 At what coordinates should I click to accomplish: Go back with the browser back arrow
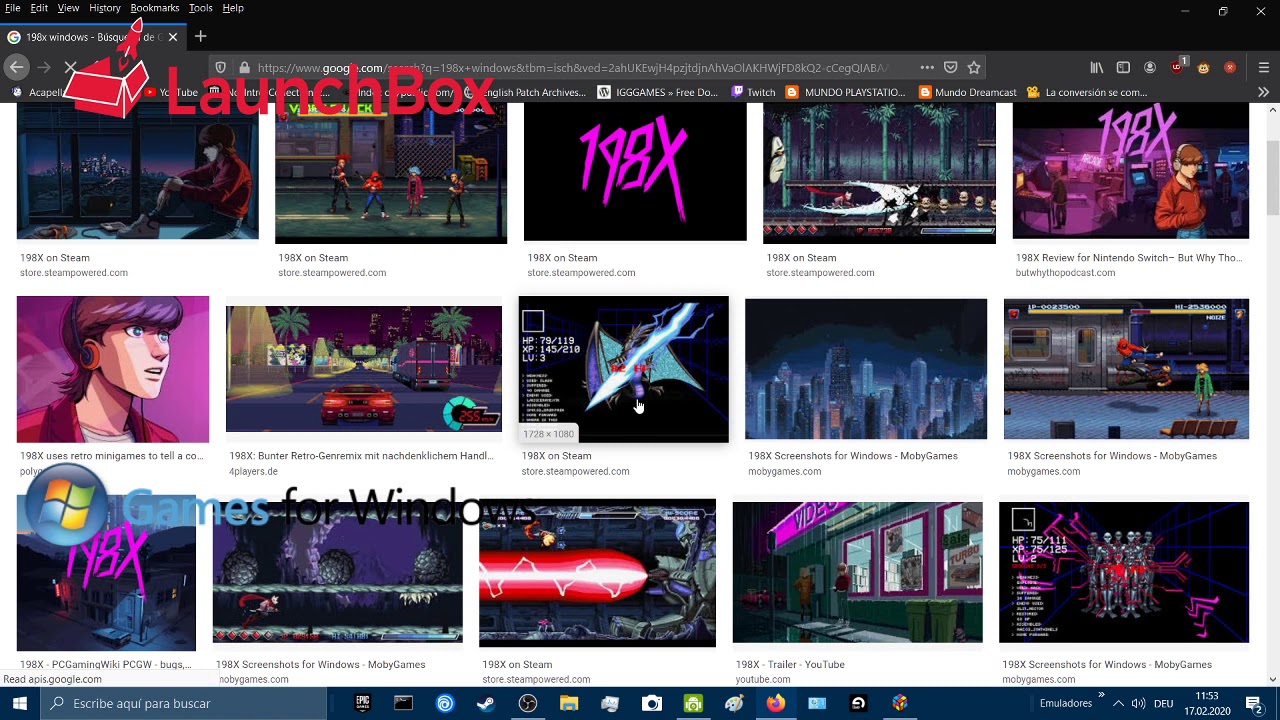(17, 67)
